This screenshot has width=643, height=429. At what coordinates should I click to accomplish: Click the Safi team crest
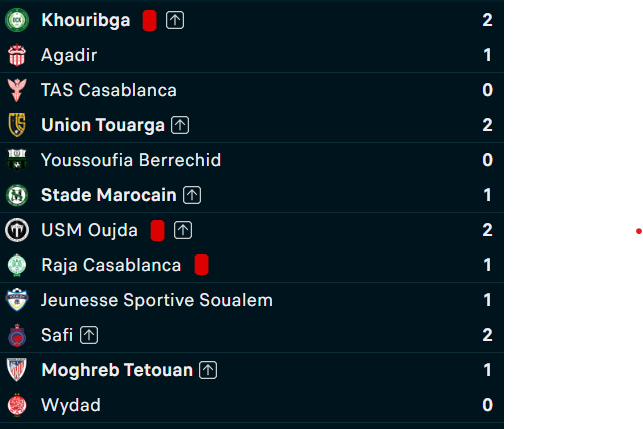(x=17, y=335)
